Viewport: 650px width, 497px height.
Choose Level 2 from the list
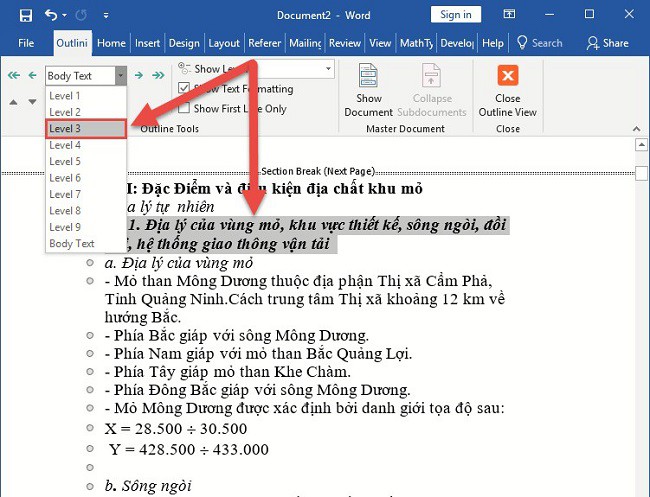86,112
